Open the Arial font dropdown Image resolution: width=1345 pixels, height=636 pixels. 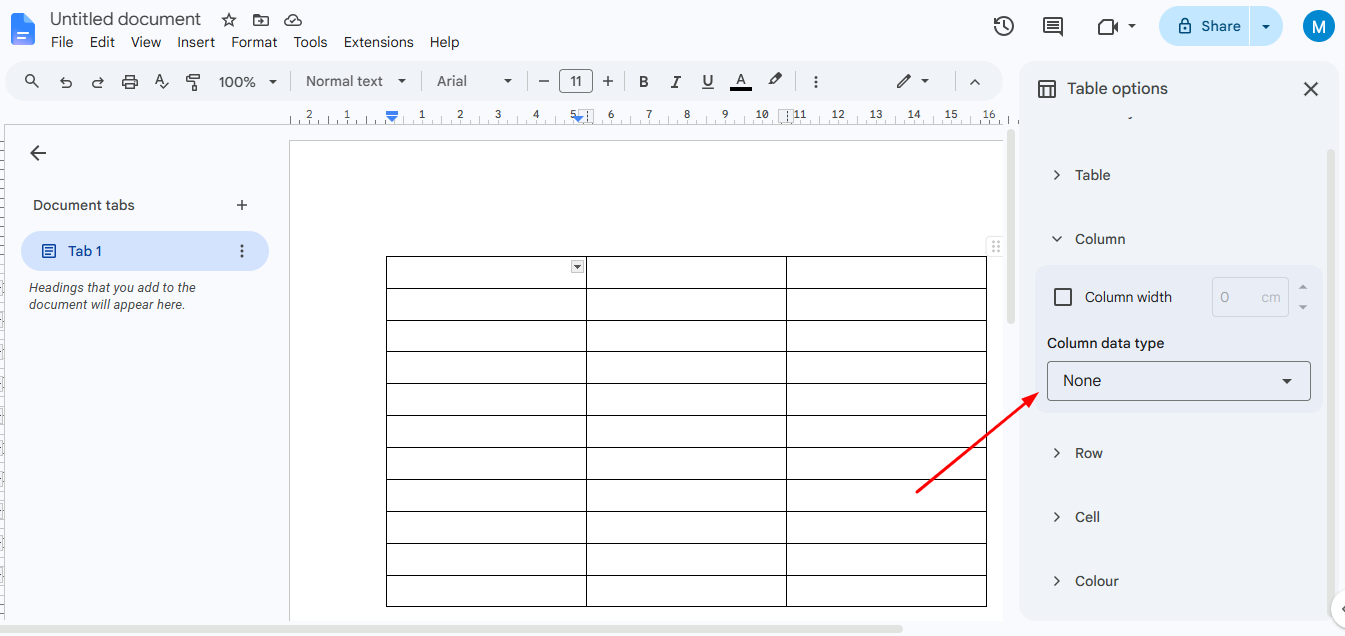pos(474,82)
